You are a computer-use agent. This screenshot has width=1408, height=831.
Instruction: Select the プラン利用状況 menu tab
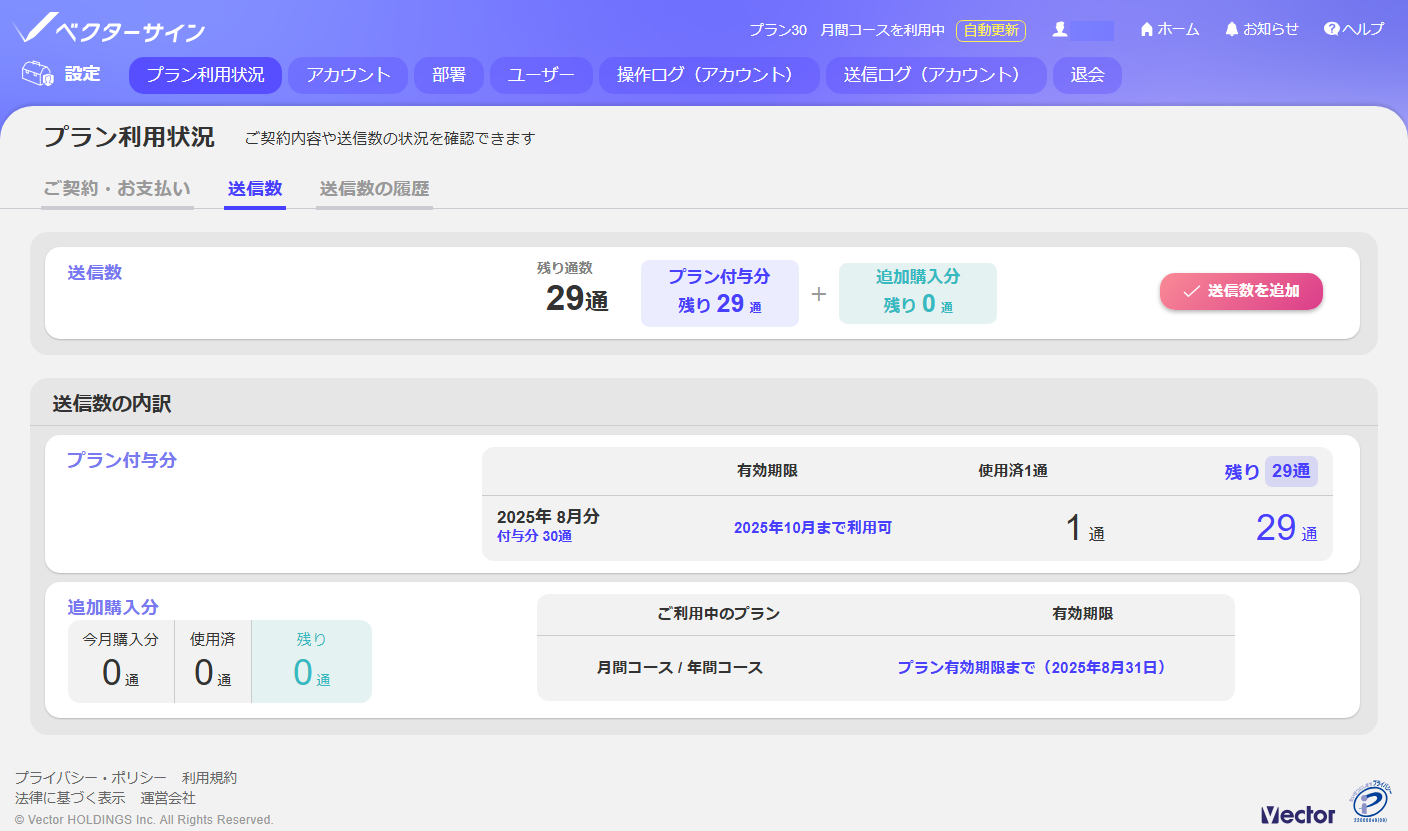[205, 75]
